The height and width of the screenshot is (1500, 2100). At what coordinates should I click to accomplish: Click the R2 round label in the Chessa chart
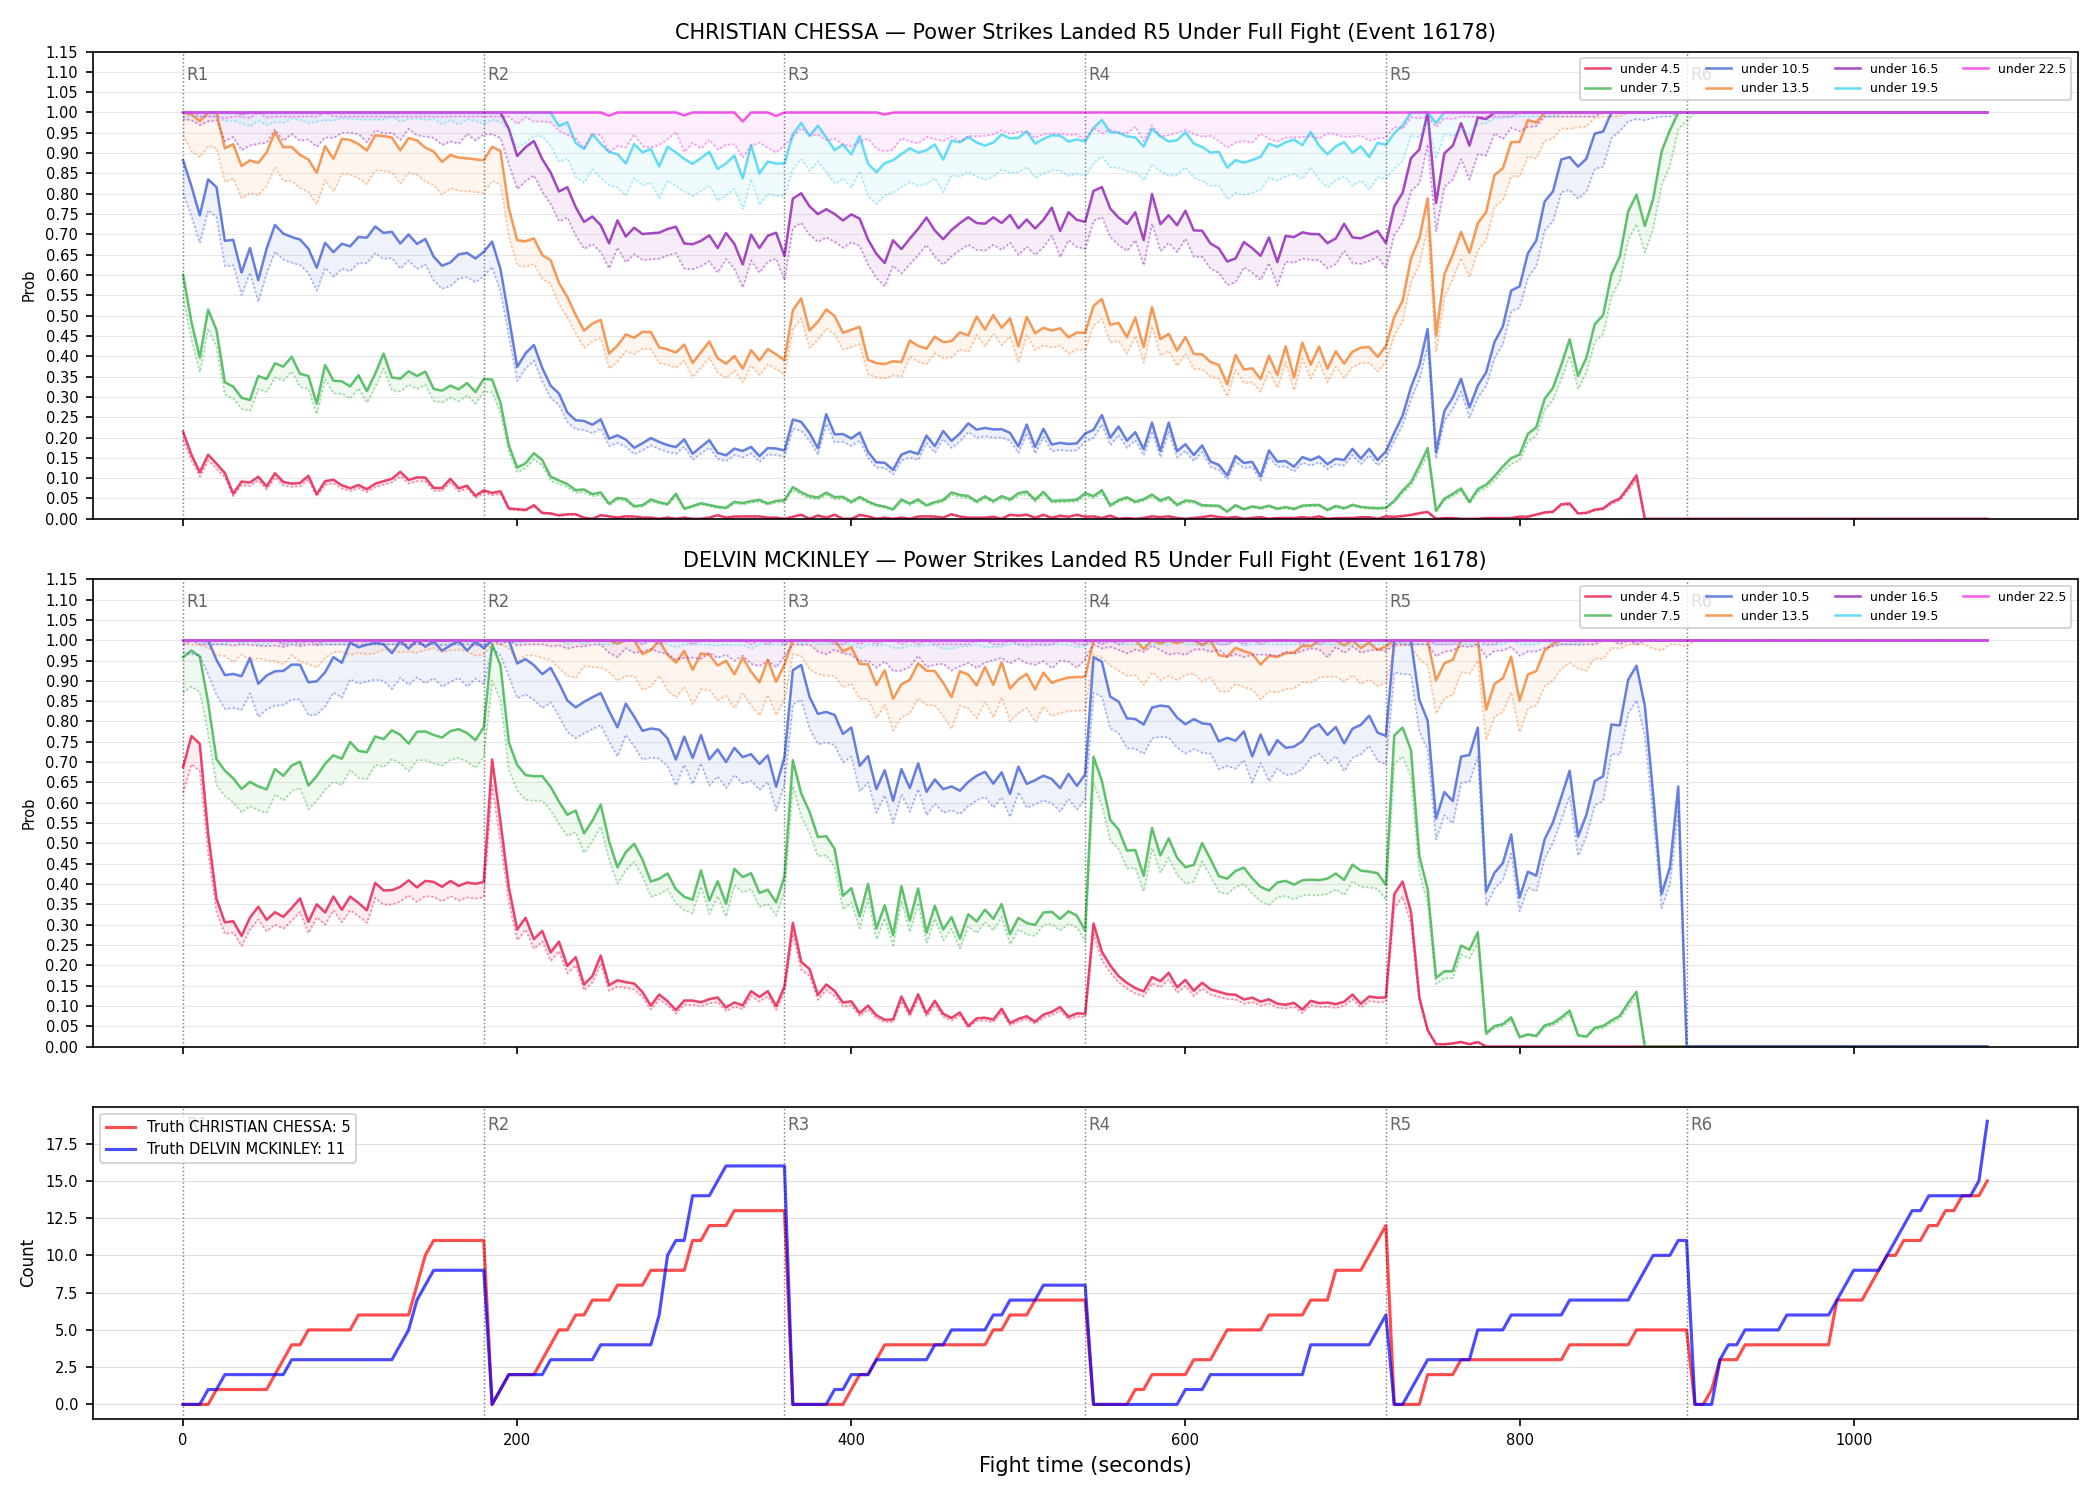(498, 74)
